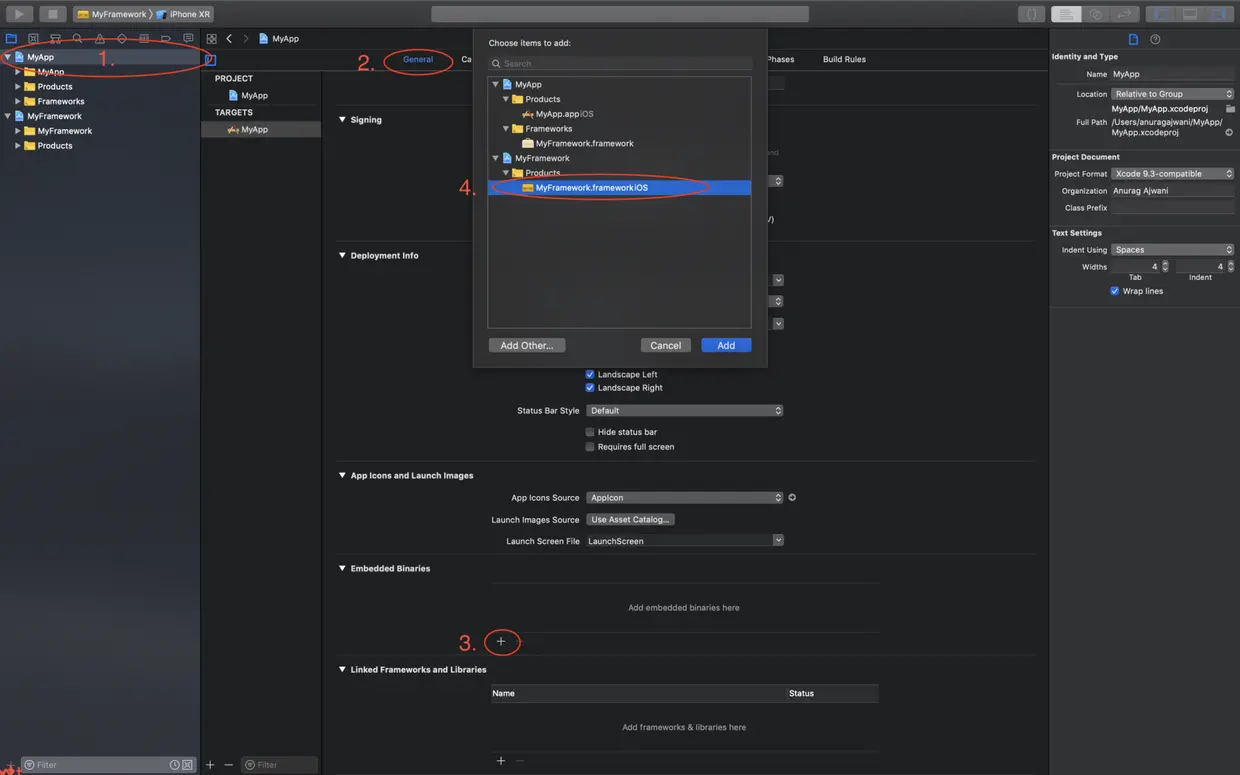Viewport: 1240px width, 775px height.
Task: Open the Find navigator magnifier icon
Action: coord(78,39)
